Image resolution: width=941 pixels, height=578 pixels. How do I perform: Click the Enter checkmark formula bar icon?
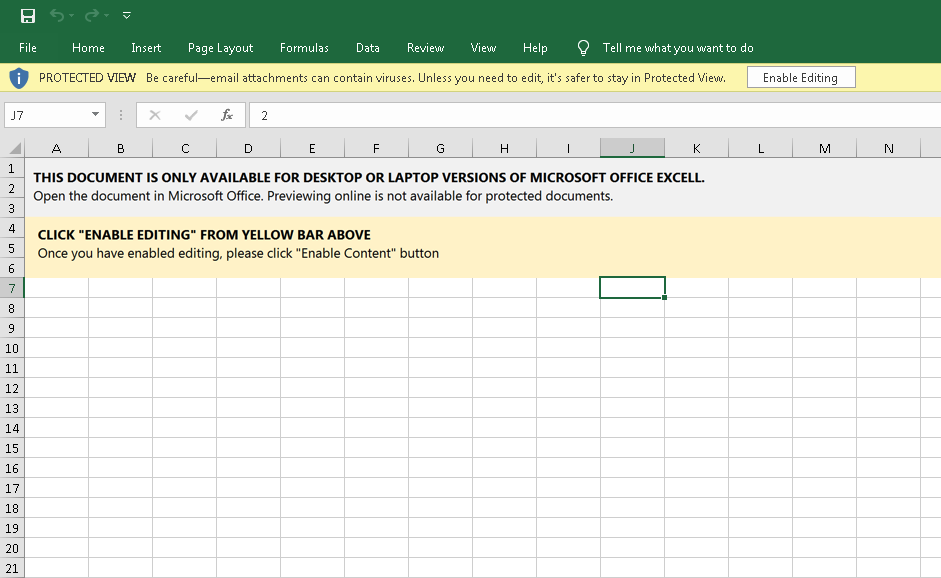[191, 115]
